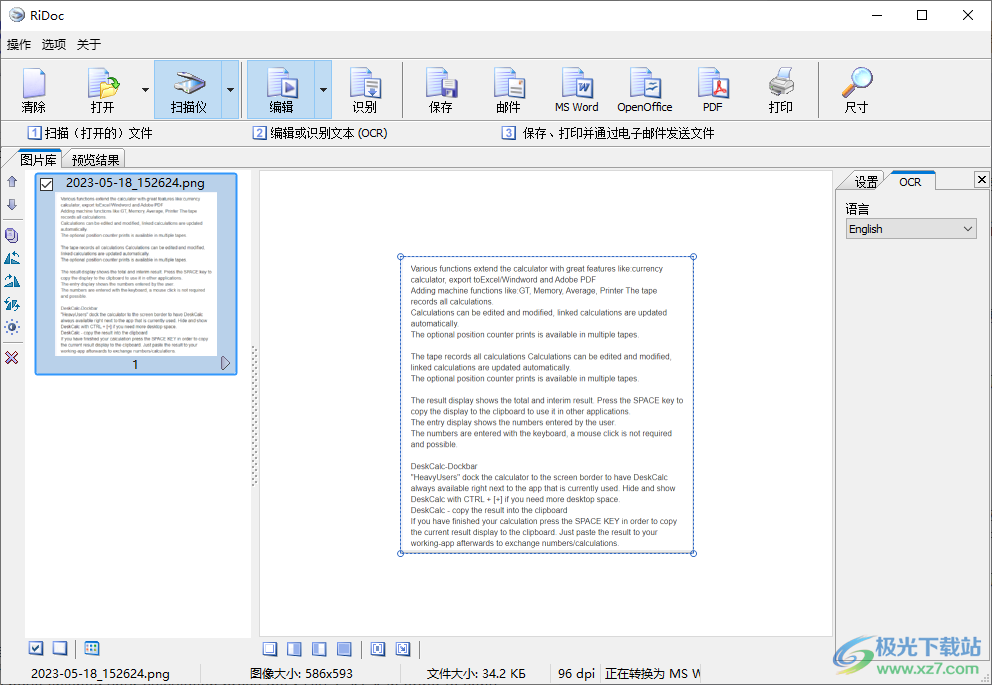Click the select all images checkmark icon

[x=36, y=648]
